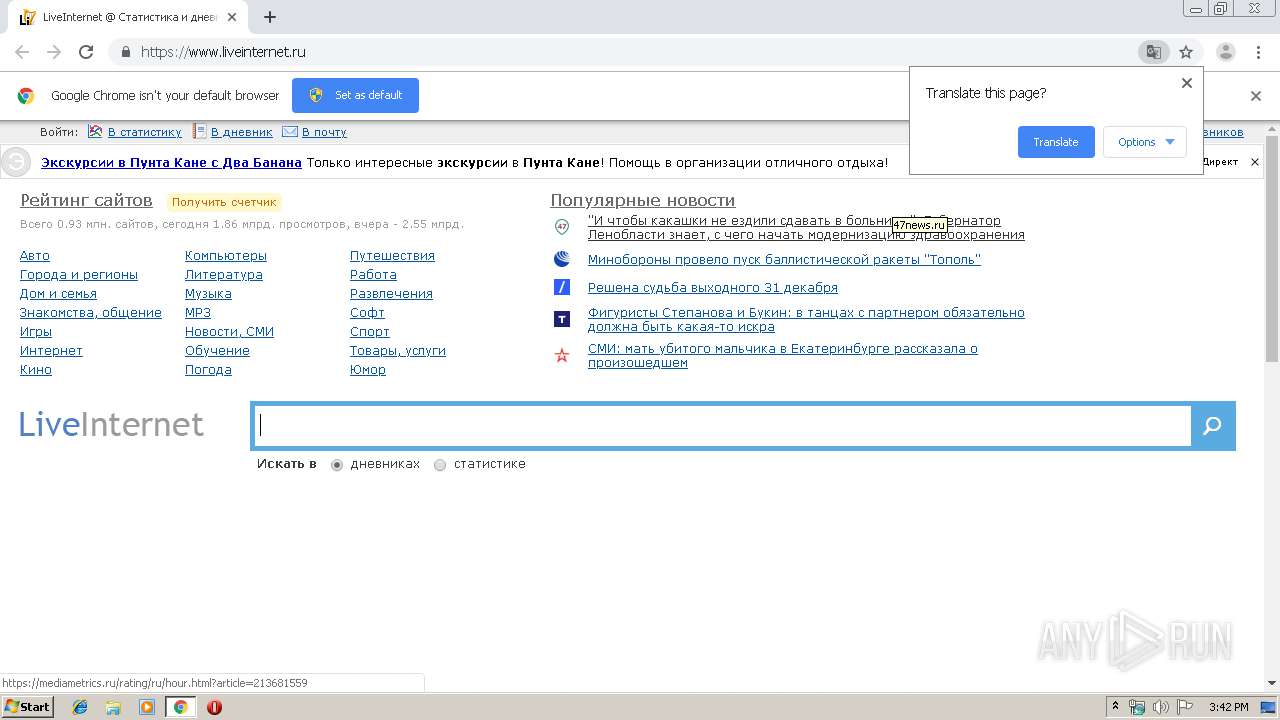Open the 'Музыка' category link

208,294
